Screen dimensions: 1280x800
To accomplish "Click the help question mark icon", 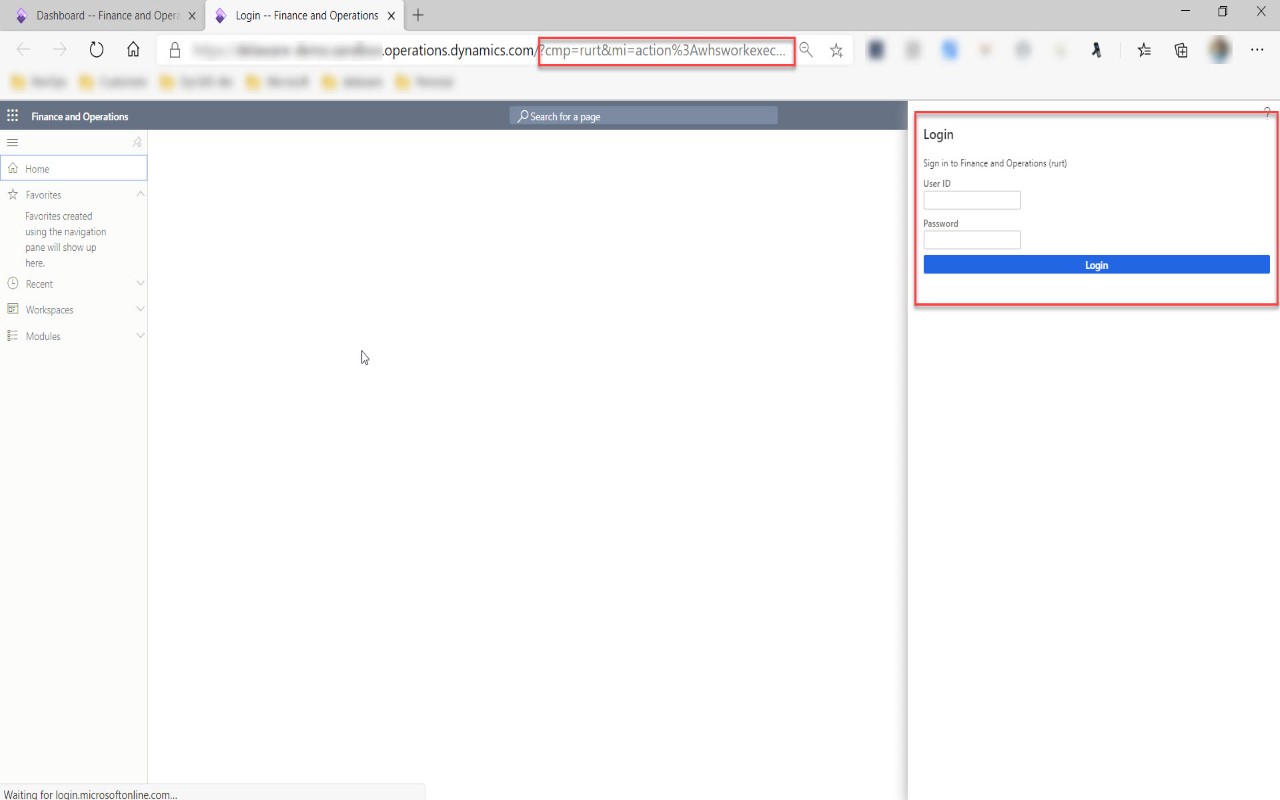I will [x=1267, y=113].
